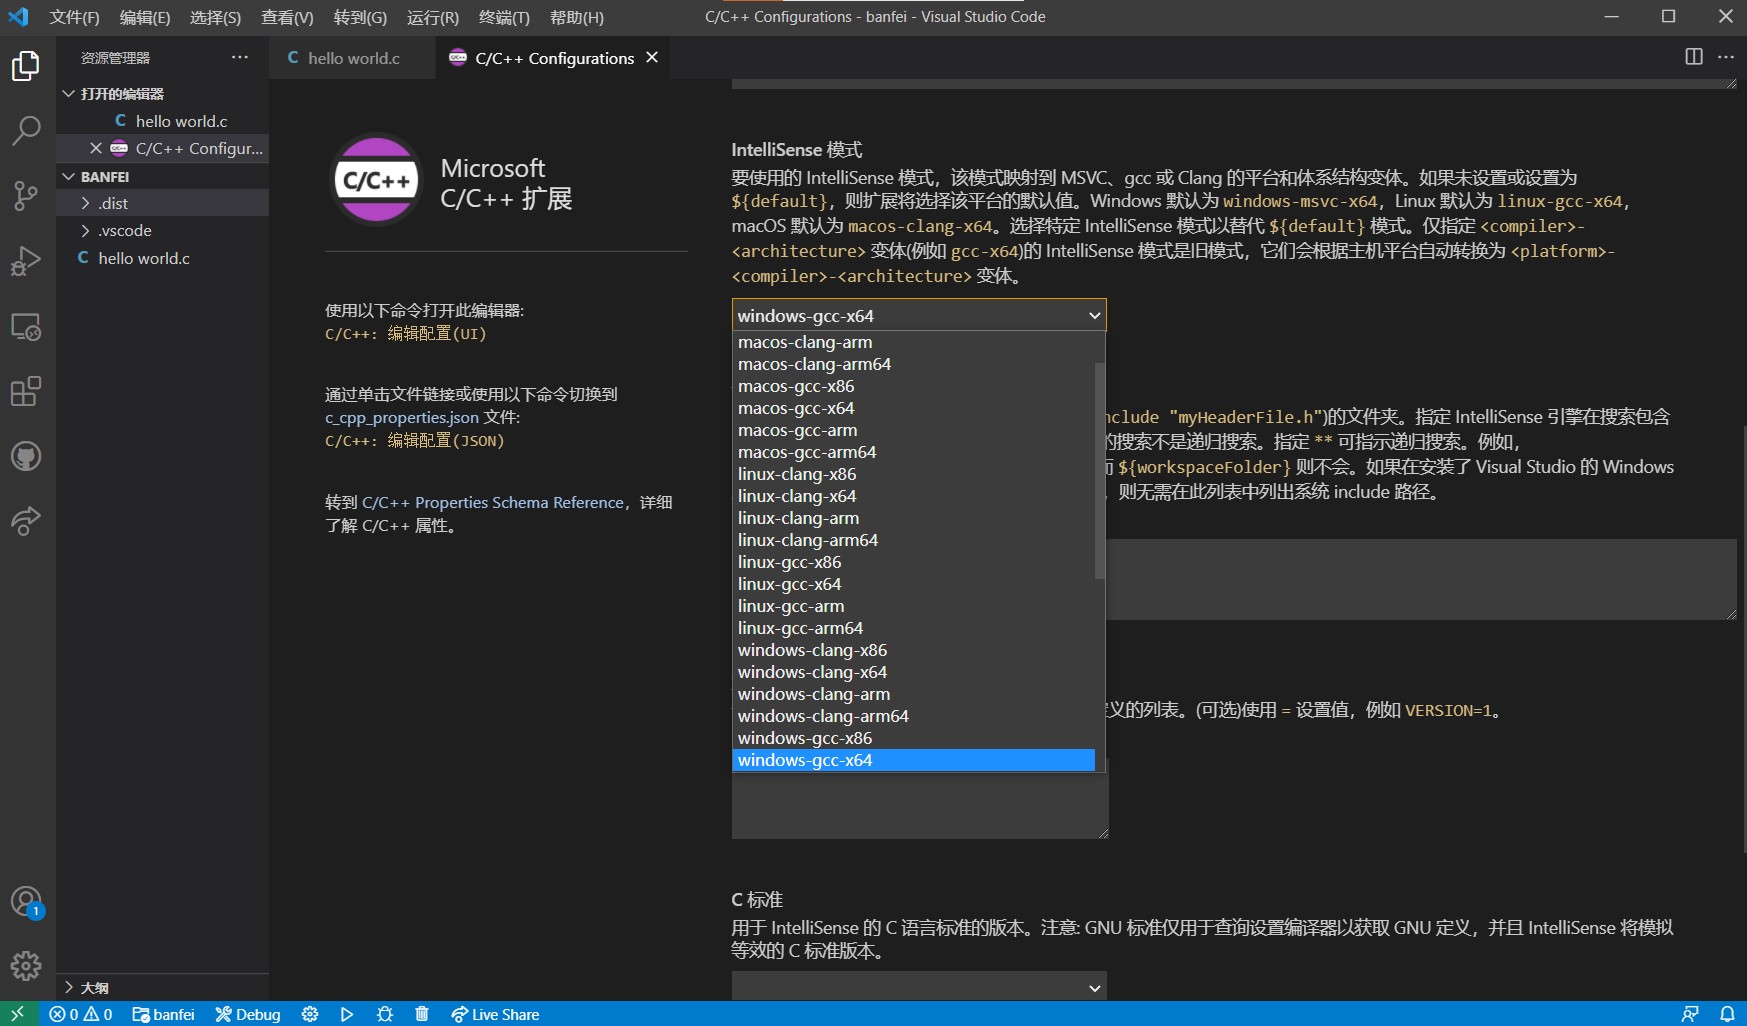The height and width of the screenshot is (1026, 1747).
Task: Open the Manage gear icon in activity bar
Action: 26,965
